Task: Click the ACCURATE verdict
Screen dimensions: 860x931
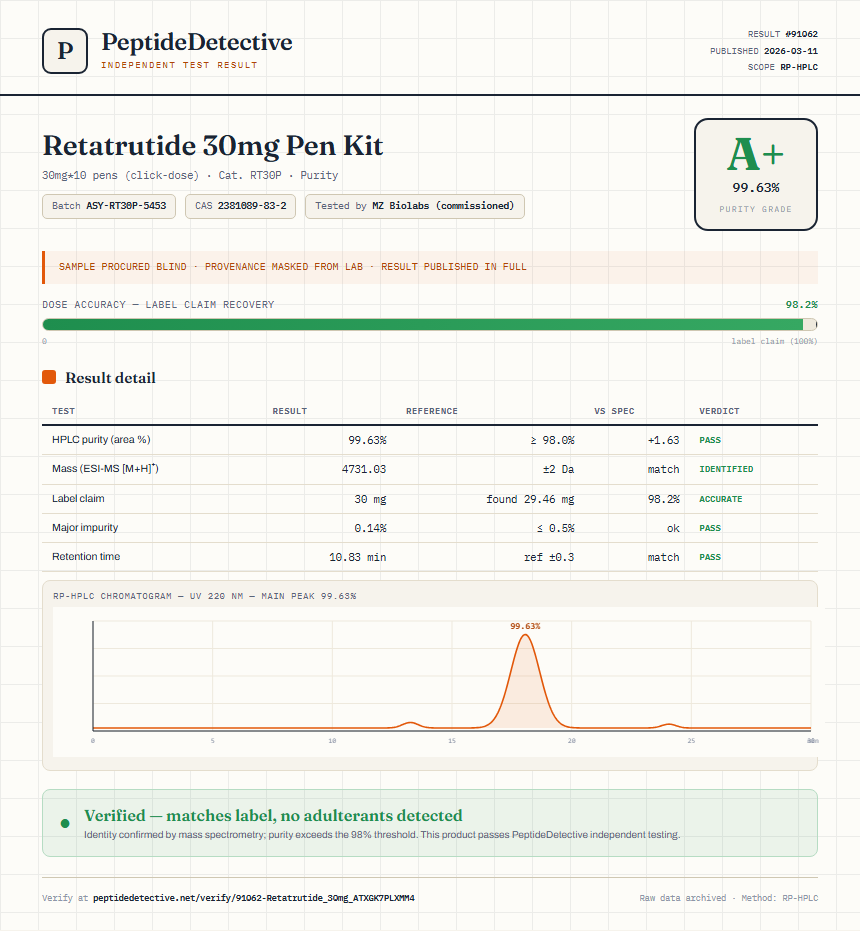Action: click(x=720, y=499)
